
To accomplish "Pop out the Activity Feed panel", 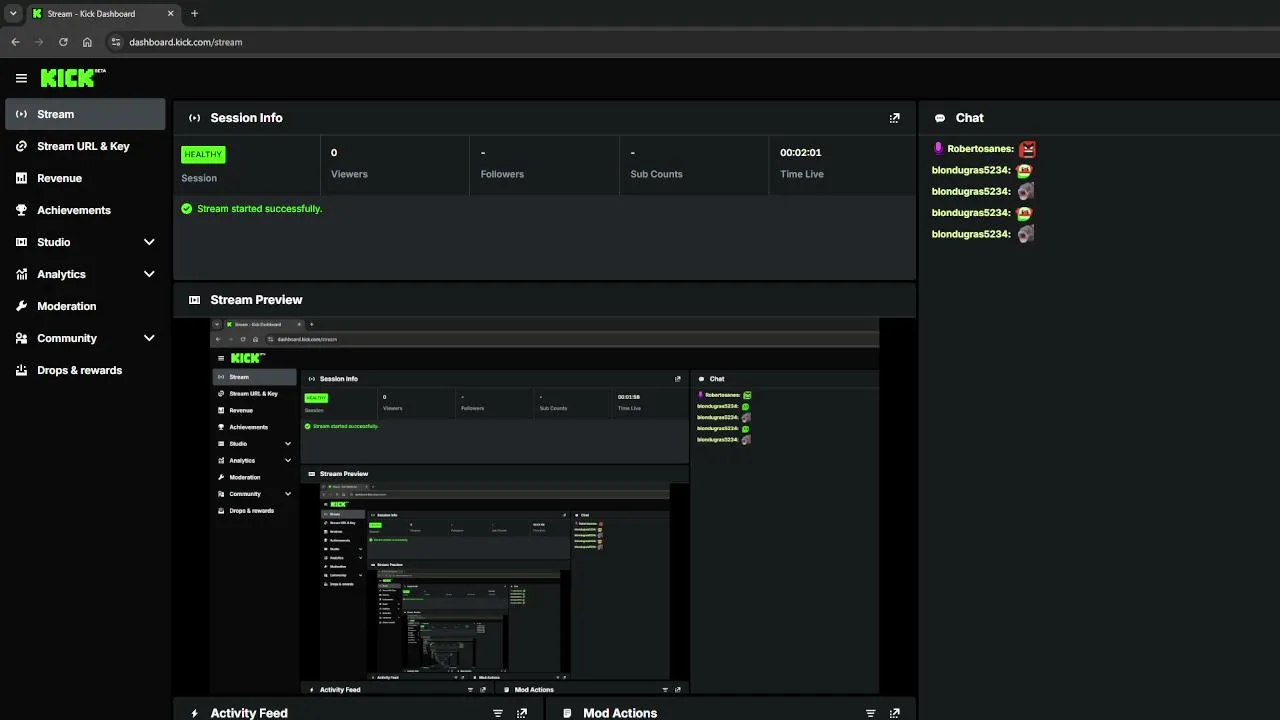I will pyautogui.click(x=521, y=713).
